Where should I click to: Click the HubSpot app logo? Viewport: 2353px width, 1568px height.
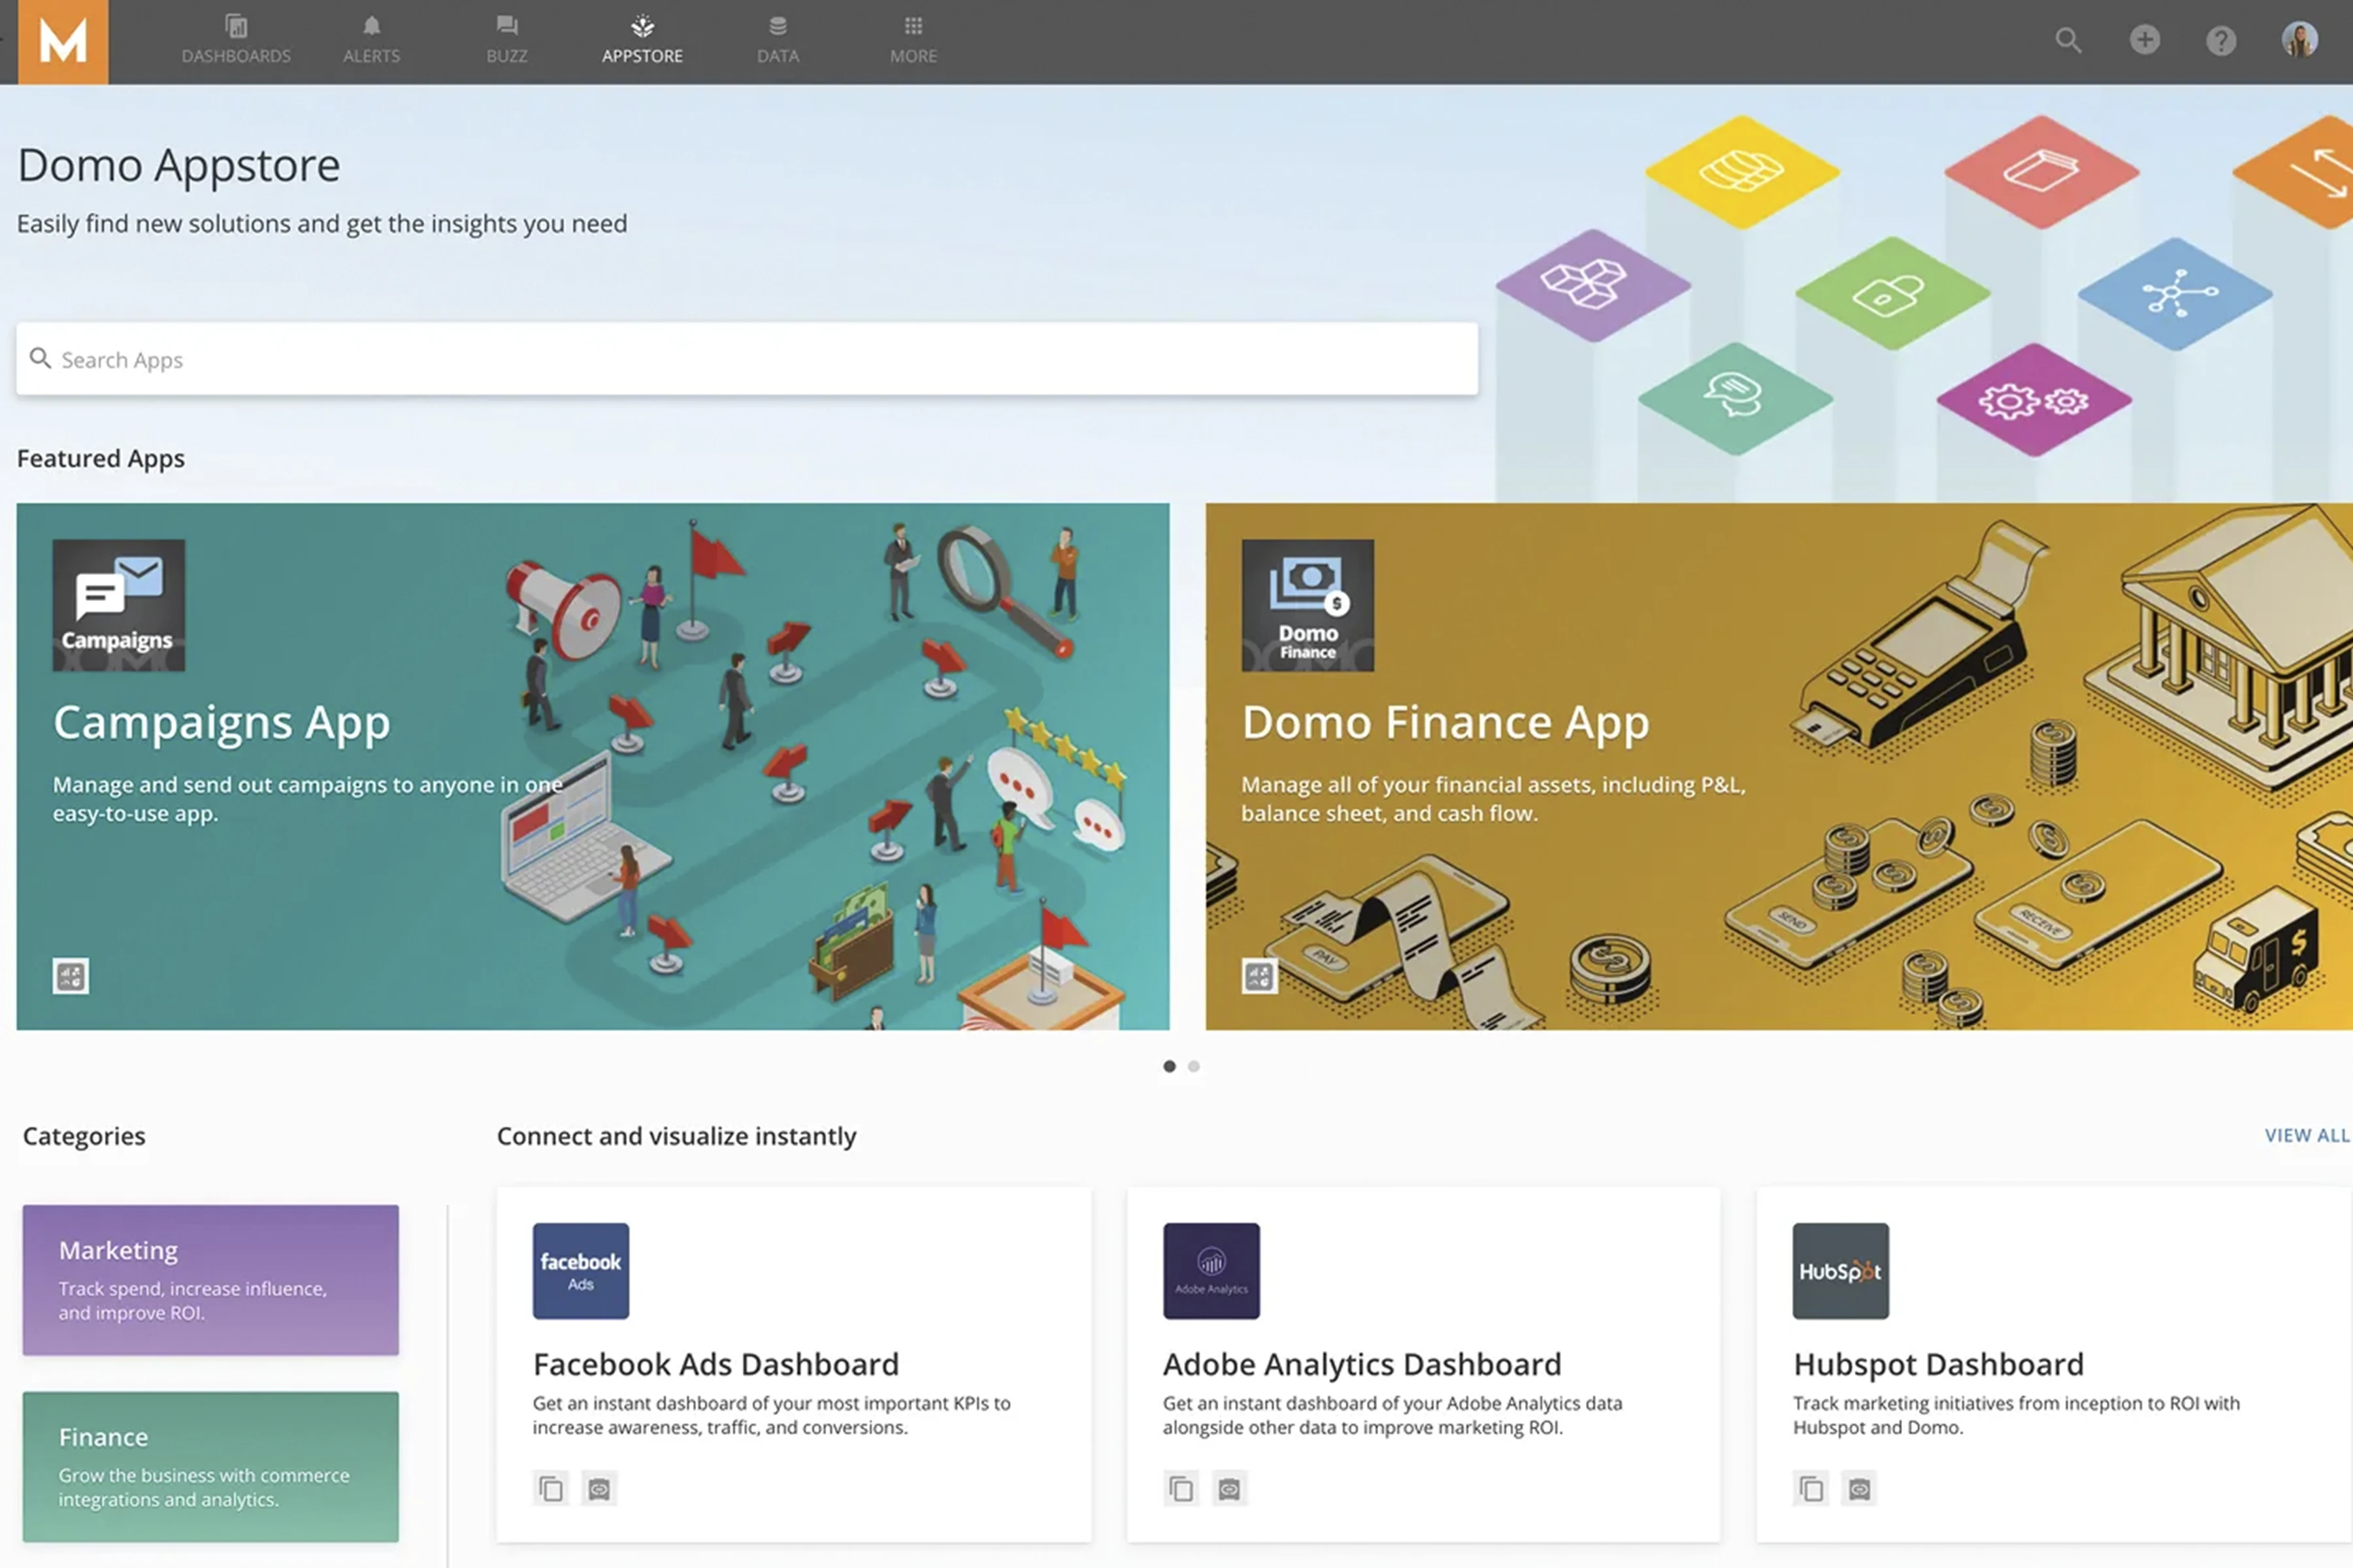1841,1271
